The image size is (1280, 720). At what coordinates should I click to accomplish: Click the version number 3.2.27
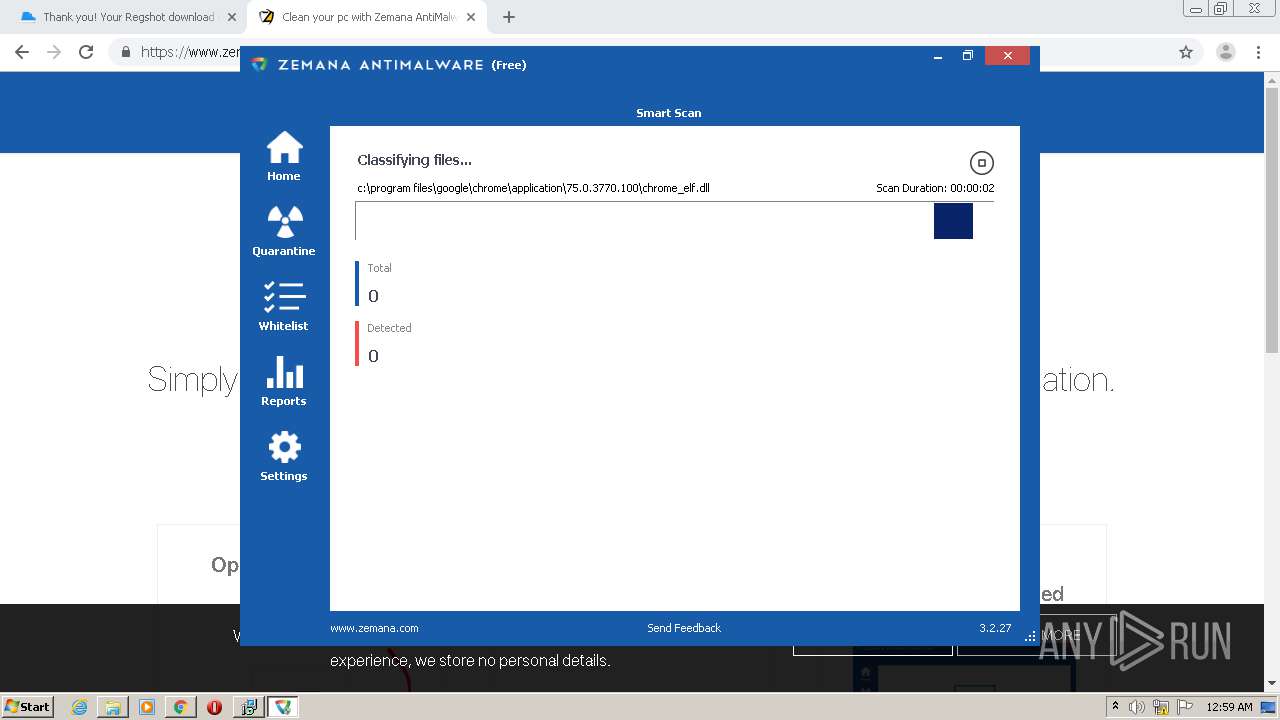point(995,628)
